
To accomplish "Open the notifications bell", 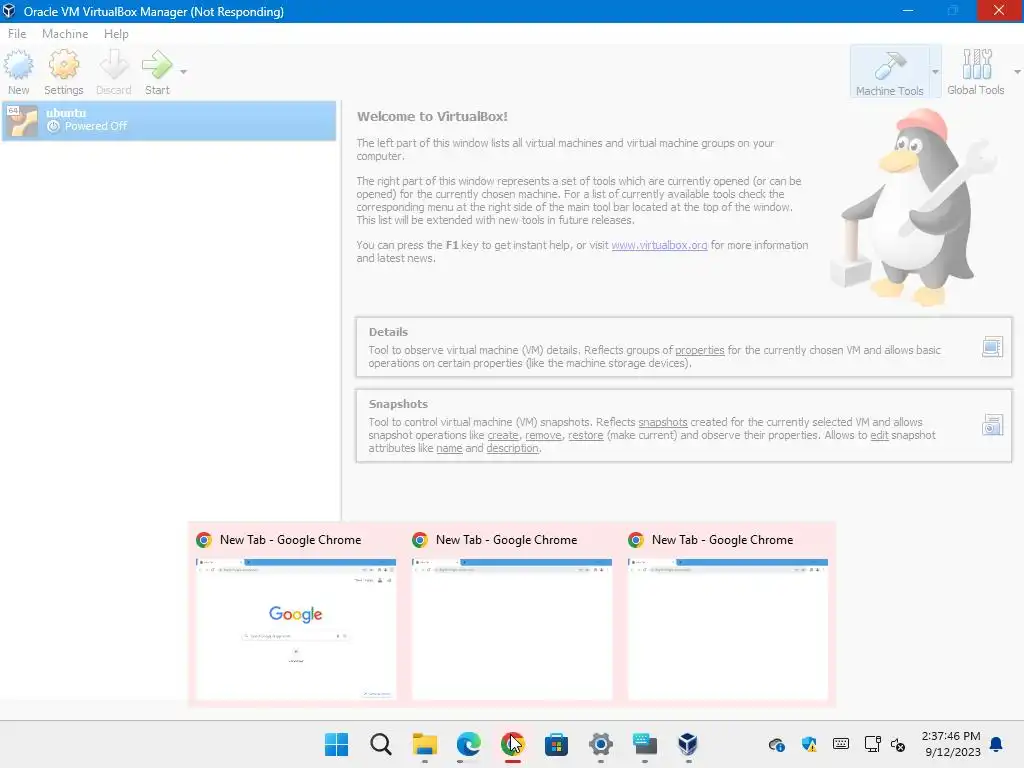I will 997,744.
